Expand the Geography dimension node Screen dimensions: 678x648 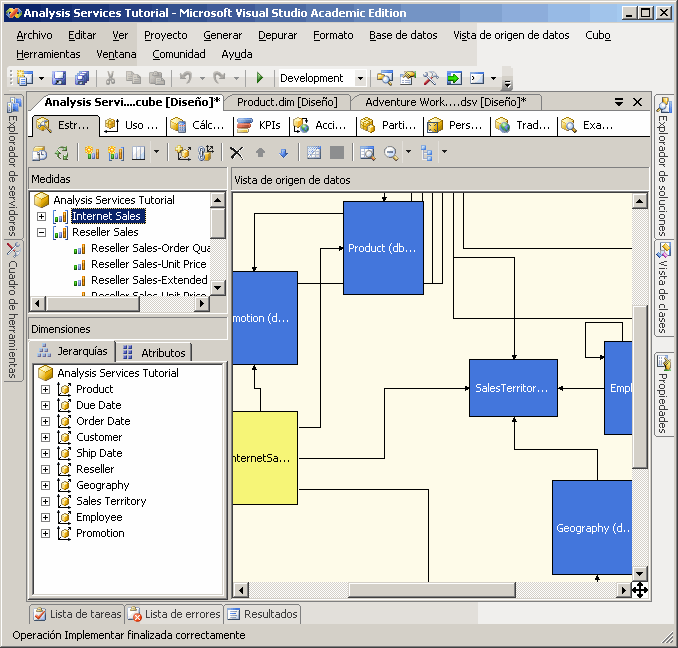[45, 485]
